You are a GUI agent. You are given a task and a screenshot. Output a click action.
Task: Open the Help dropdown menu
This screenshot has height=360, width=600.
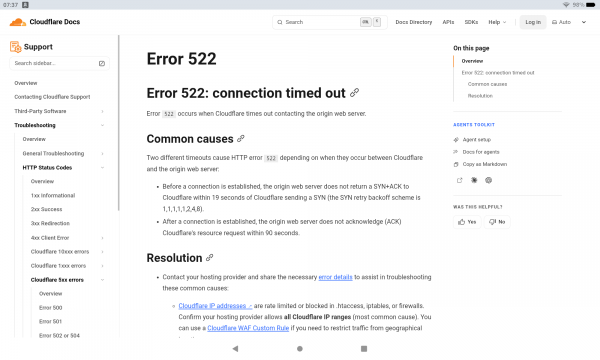pos(497,22)
